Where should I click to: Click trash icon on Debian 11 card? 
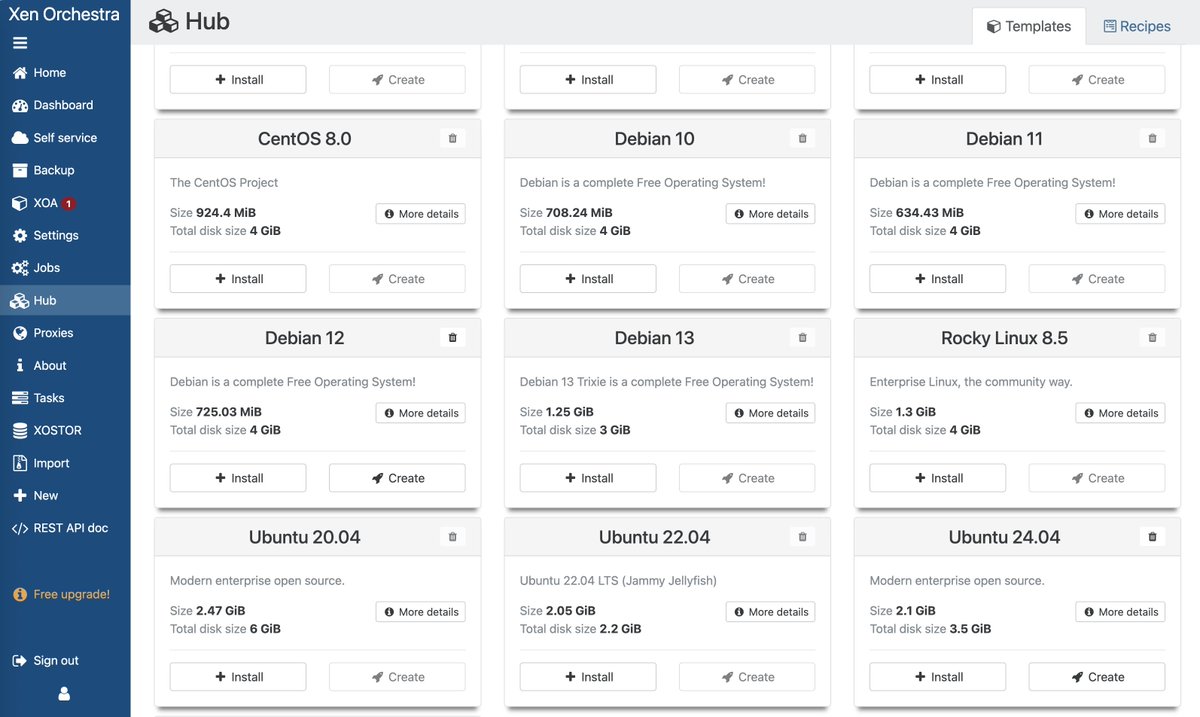coord(1152,139)
